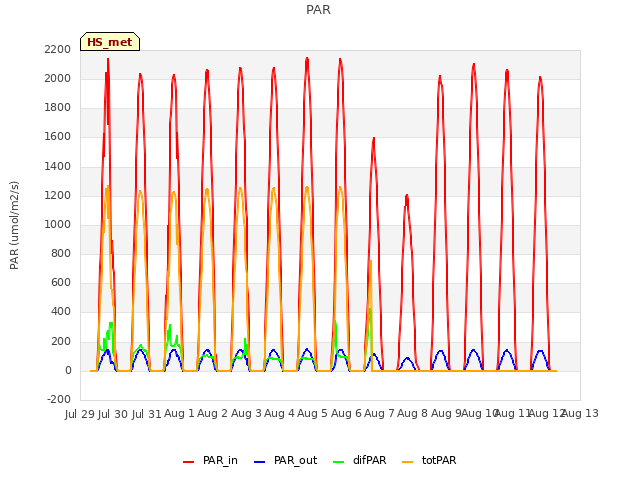Click the 0 y-axis tick label

(68, 370)
